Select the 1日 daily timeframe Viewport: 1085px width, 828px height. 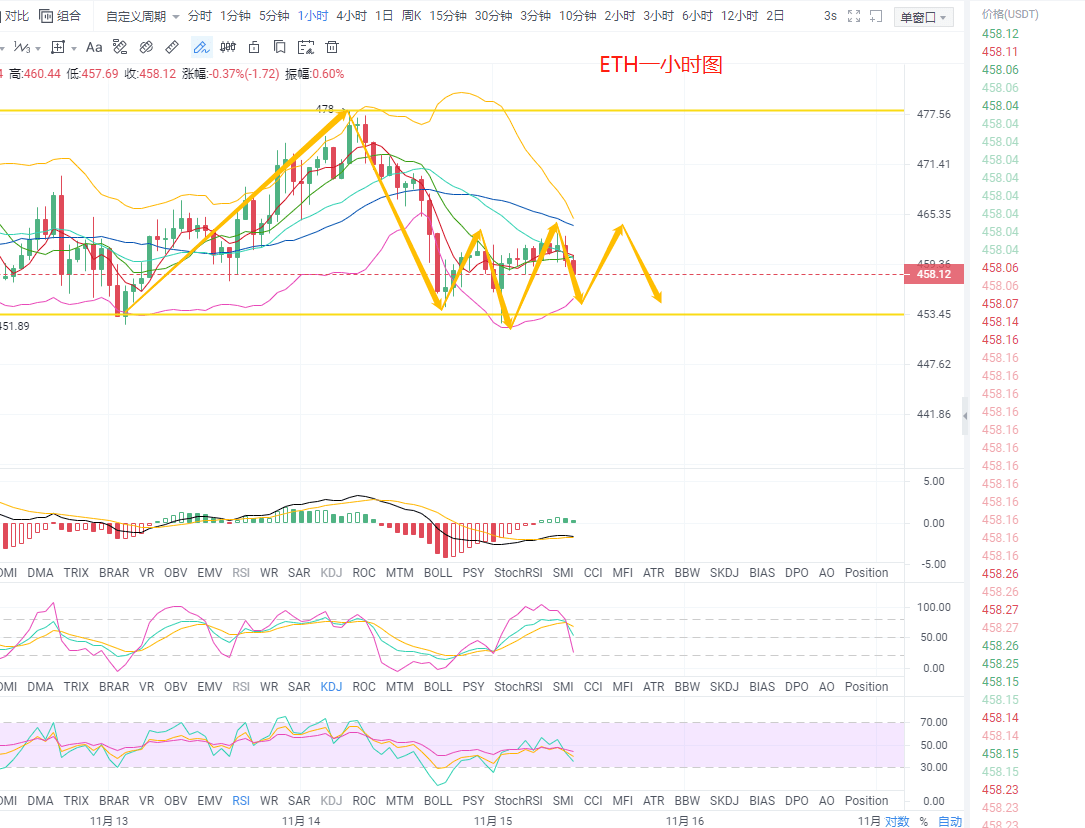click(x=384, y=16)
